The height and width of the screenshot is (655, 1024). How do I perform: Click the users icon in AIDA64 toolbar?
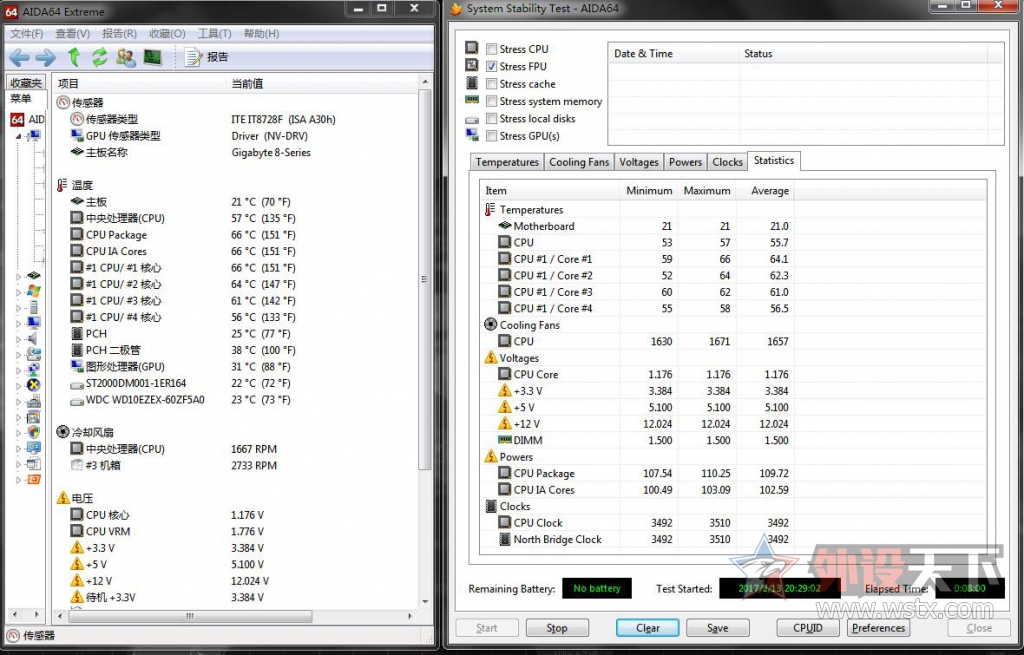click(125, 57)
